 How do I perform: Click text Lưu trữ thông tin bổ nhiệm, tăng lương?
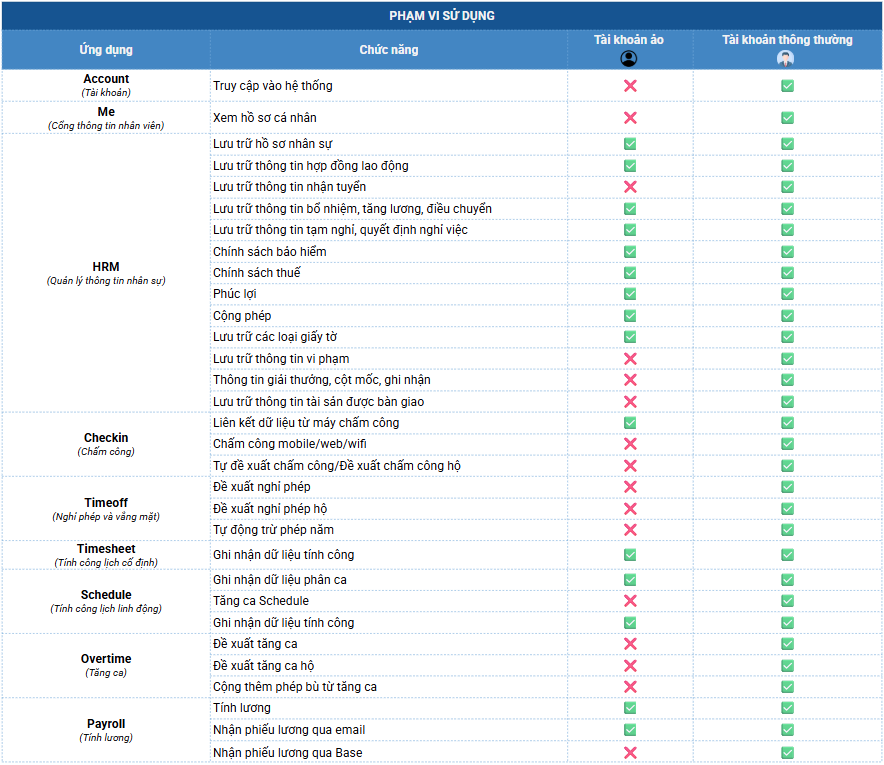pyautogui.click(x=352, y=209)
